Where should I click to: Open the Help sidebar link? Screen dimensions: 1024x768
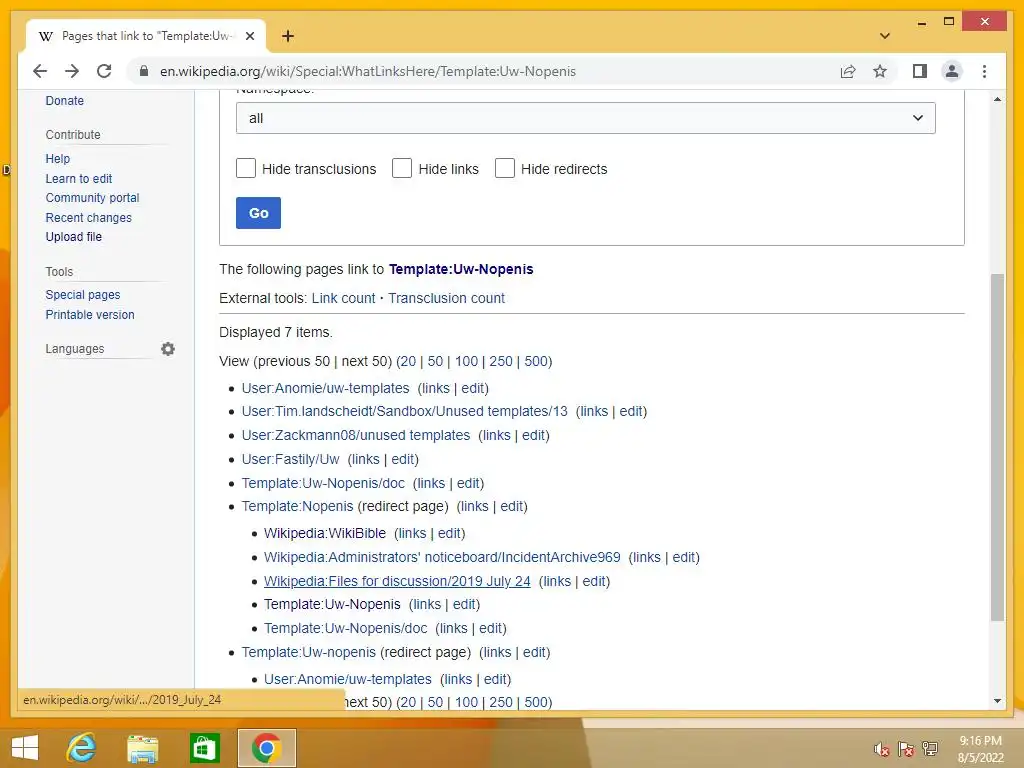[57, 159]
